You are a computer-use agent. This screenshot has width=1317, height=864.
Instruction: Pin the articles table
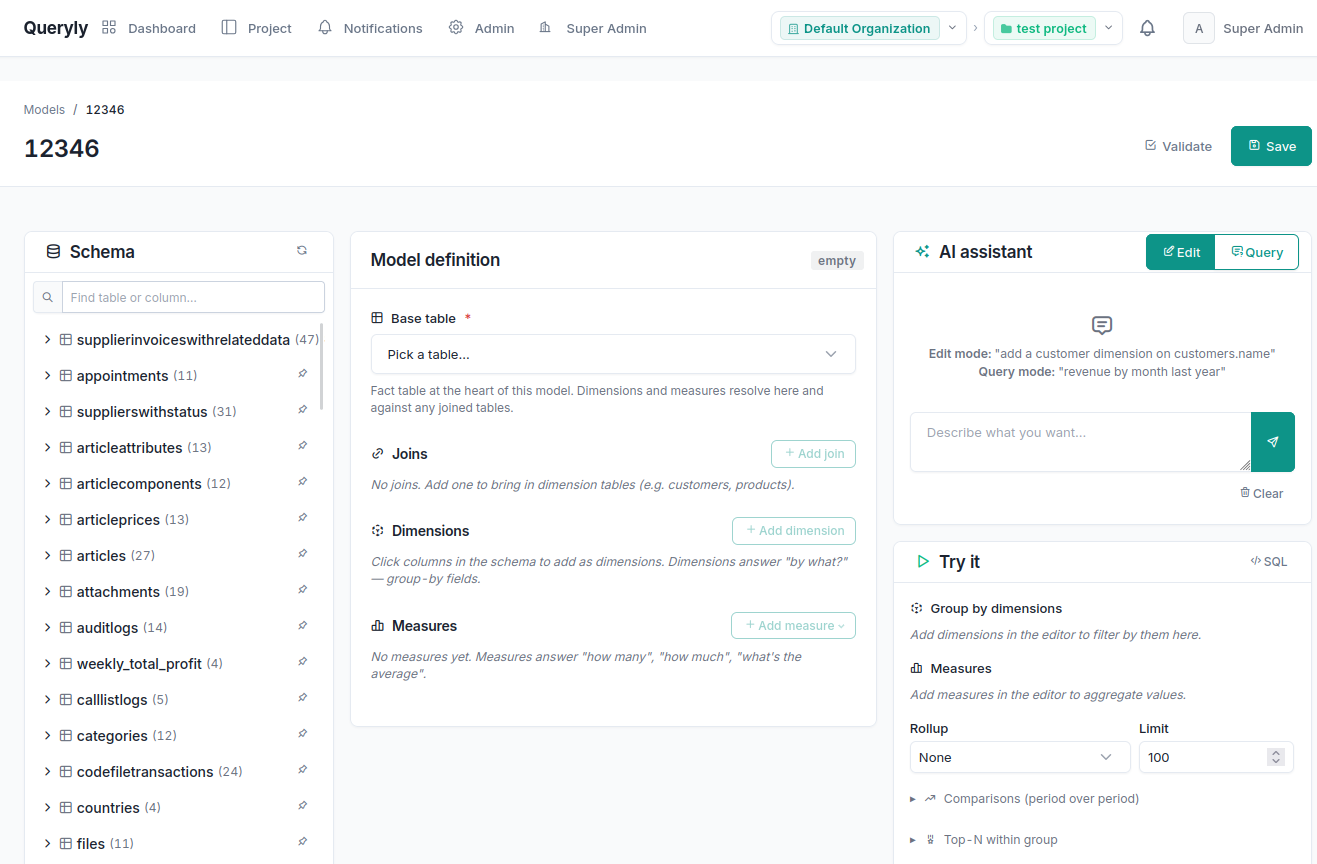(x=302, y=555)
